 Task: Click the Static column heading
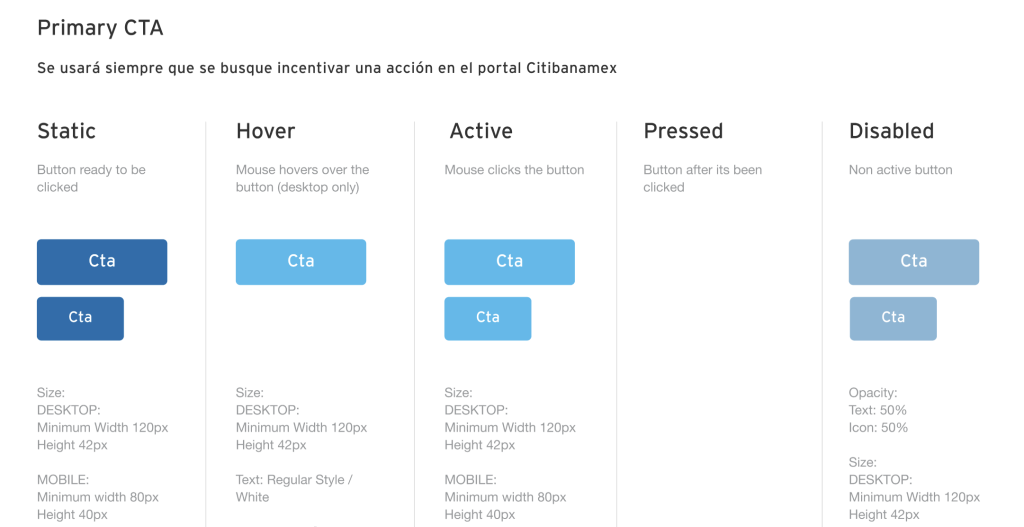click(67, 131)
